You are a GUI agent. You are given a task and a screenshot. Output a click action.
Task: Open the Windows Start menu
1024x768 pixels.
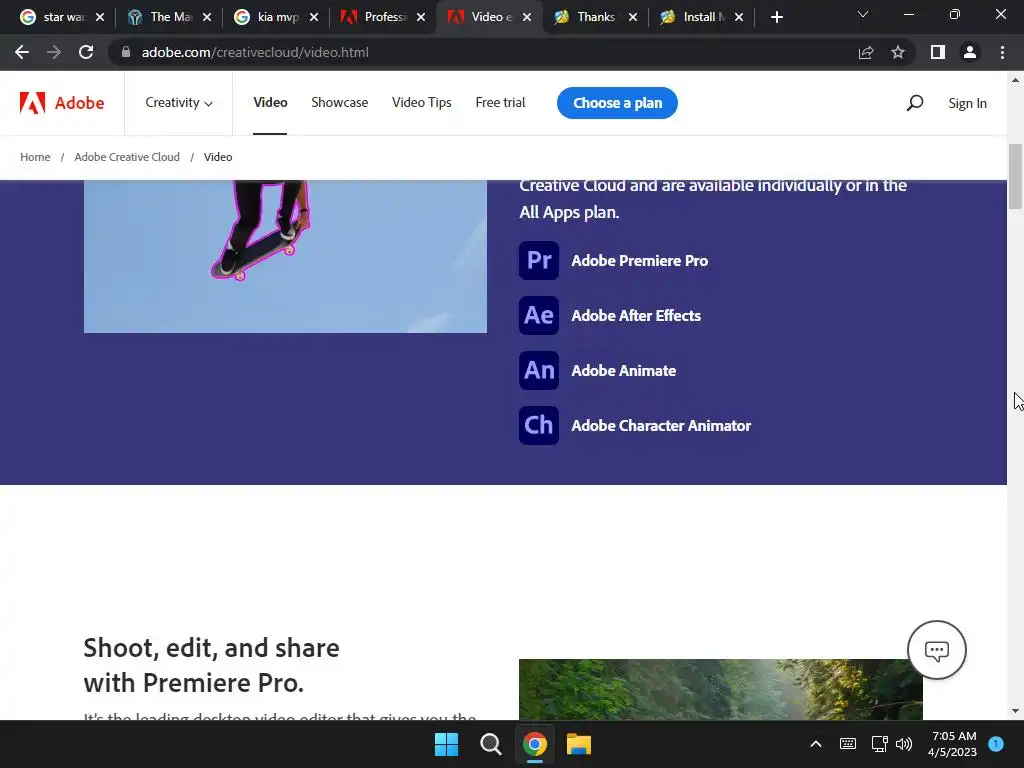pos(447,744)
